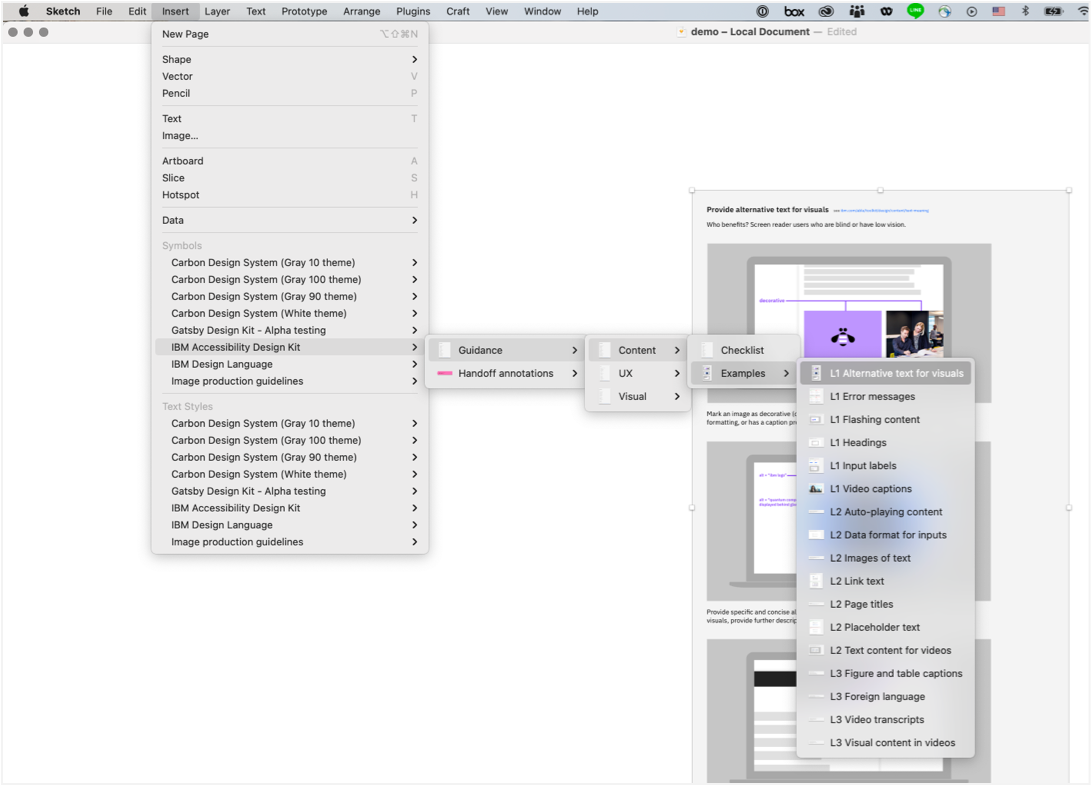The image size is (1092, 786).
Task: Click the Guidance submenu icon
Action: tap(444, 350)
